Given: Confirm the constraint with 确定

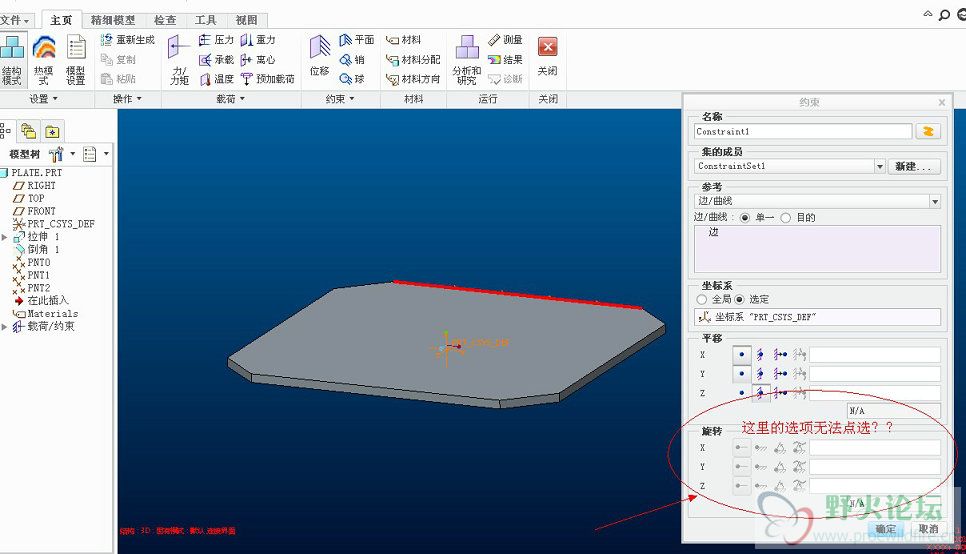Looking at the screenshot, I should [885, 529].
